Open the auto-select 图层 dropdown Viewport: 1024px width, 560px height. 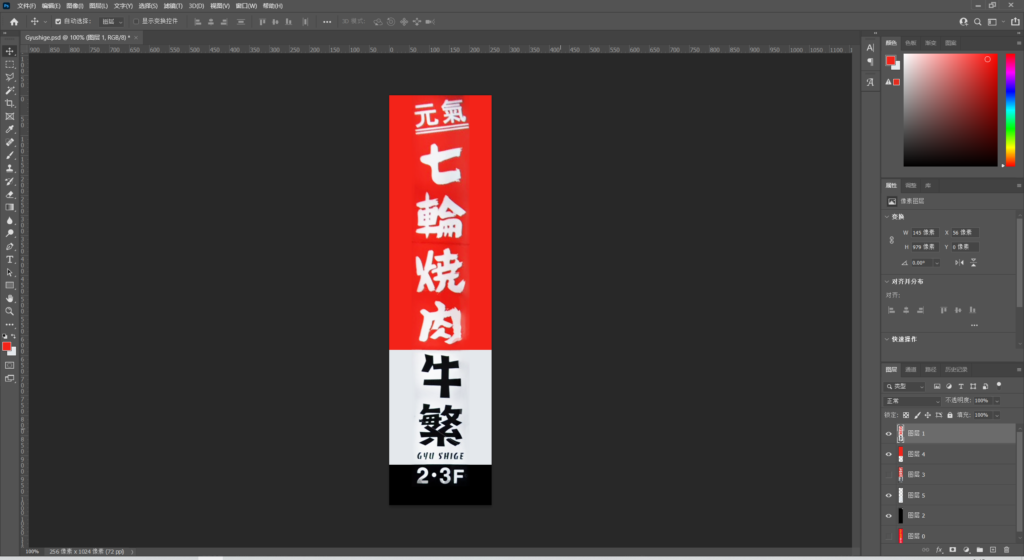pos(111,22)
